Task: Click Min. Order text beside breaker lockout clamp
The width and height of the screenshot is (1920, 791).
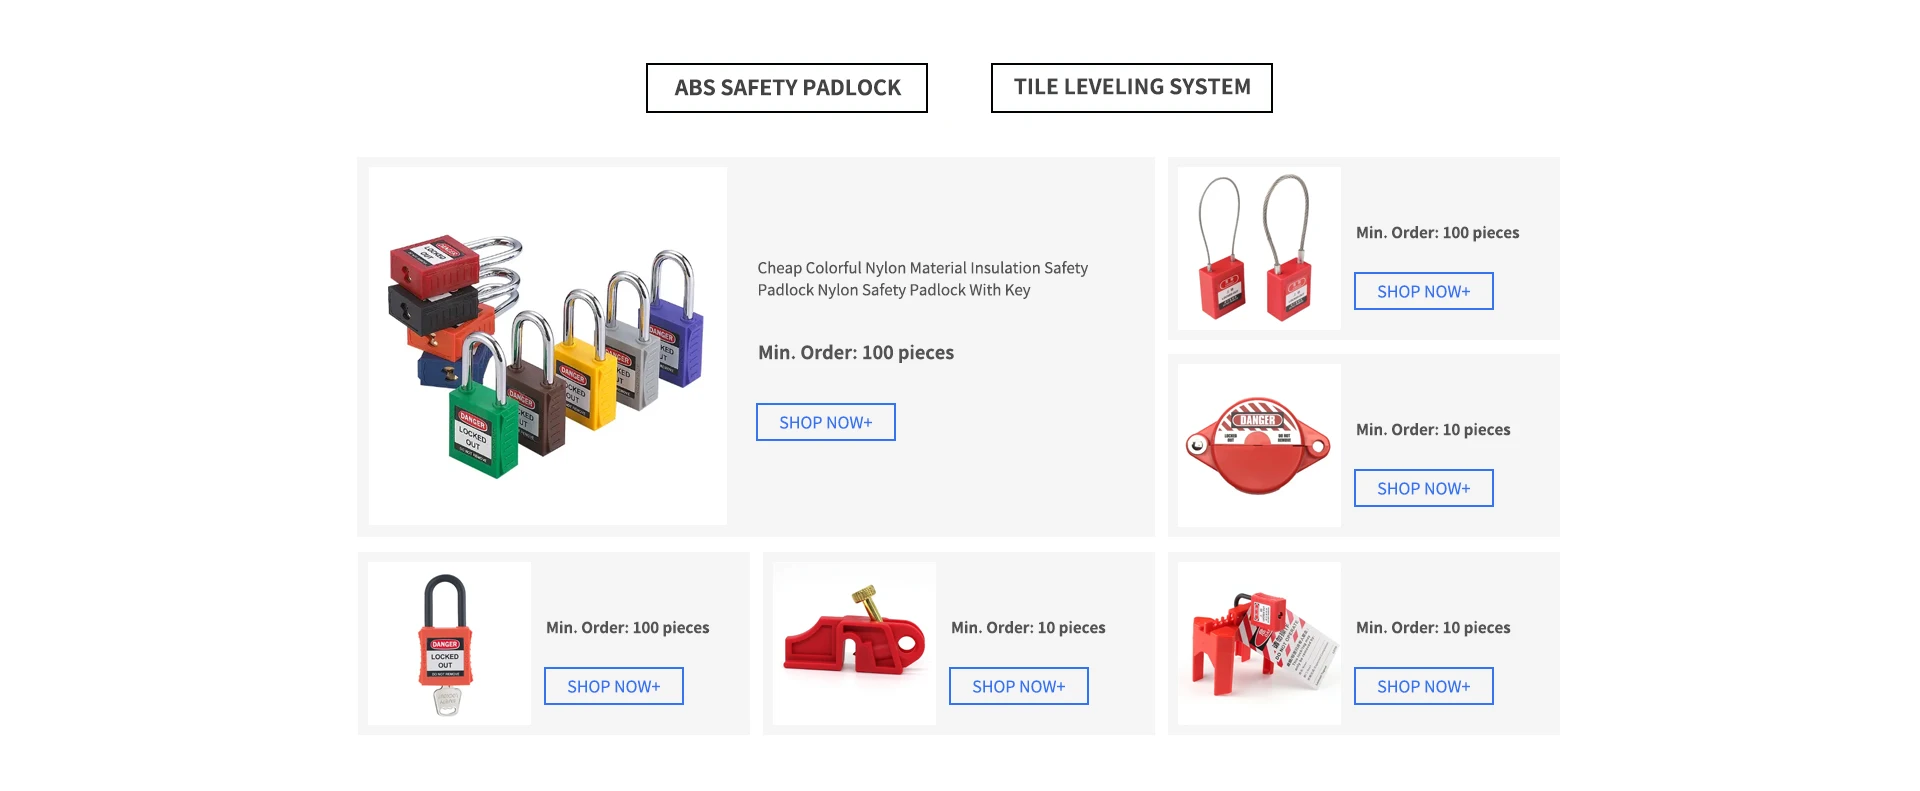Action: pyautogui.click(x=1028, y=628)
